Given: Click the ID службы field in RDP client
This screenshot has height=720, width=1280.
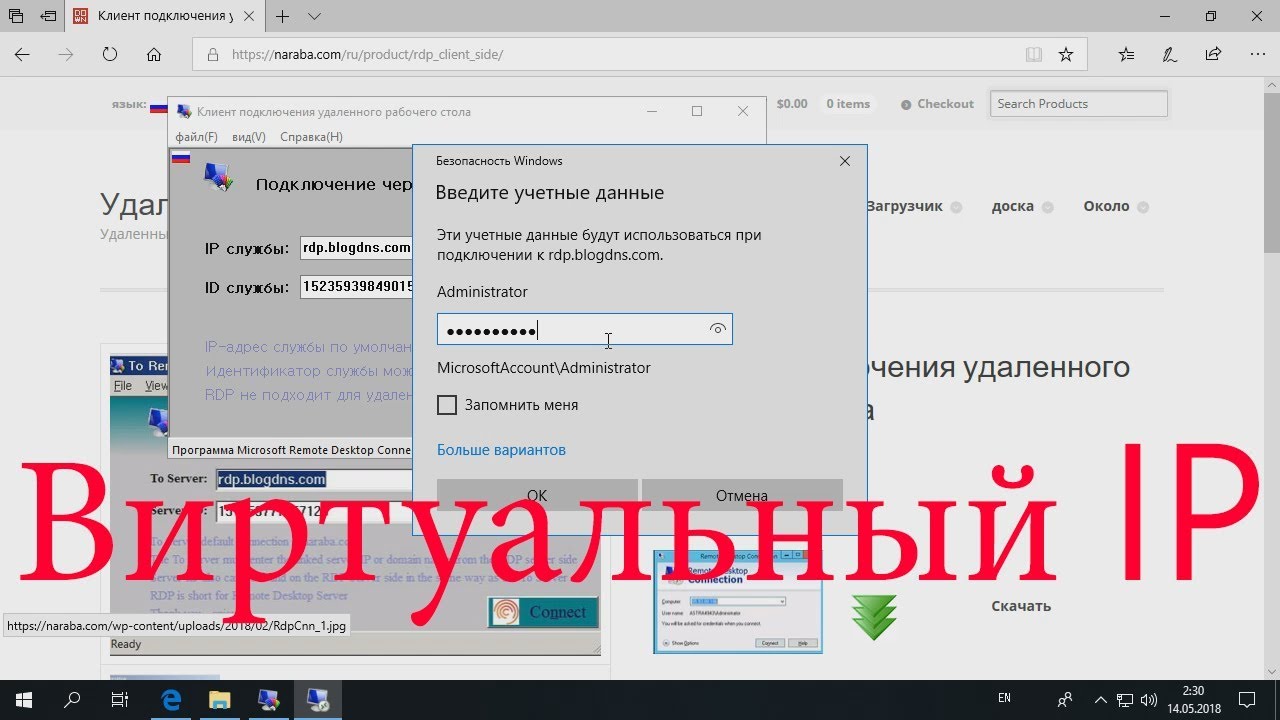Looking at the screenshot, I should point(357,287).
